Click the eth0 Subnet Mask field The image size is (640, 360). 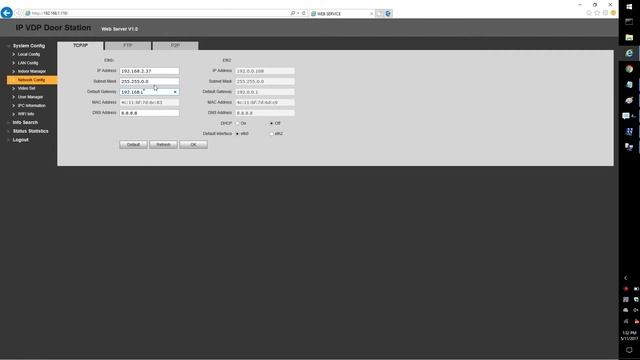click(149, 81)
